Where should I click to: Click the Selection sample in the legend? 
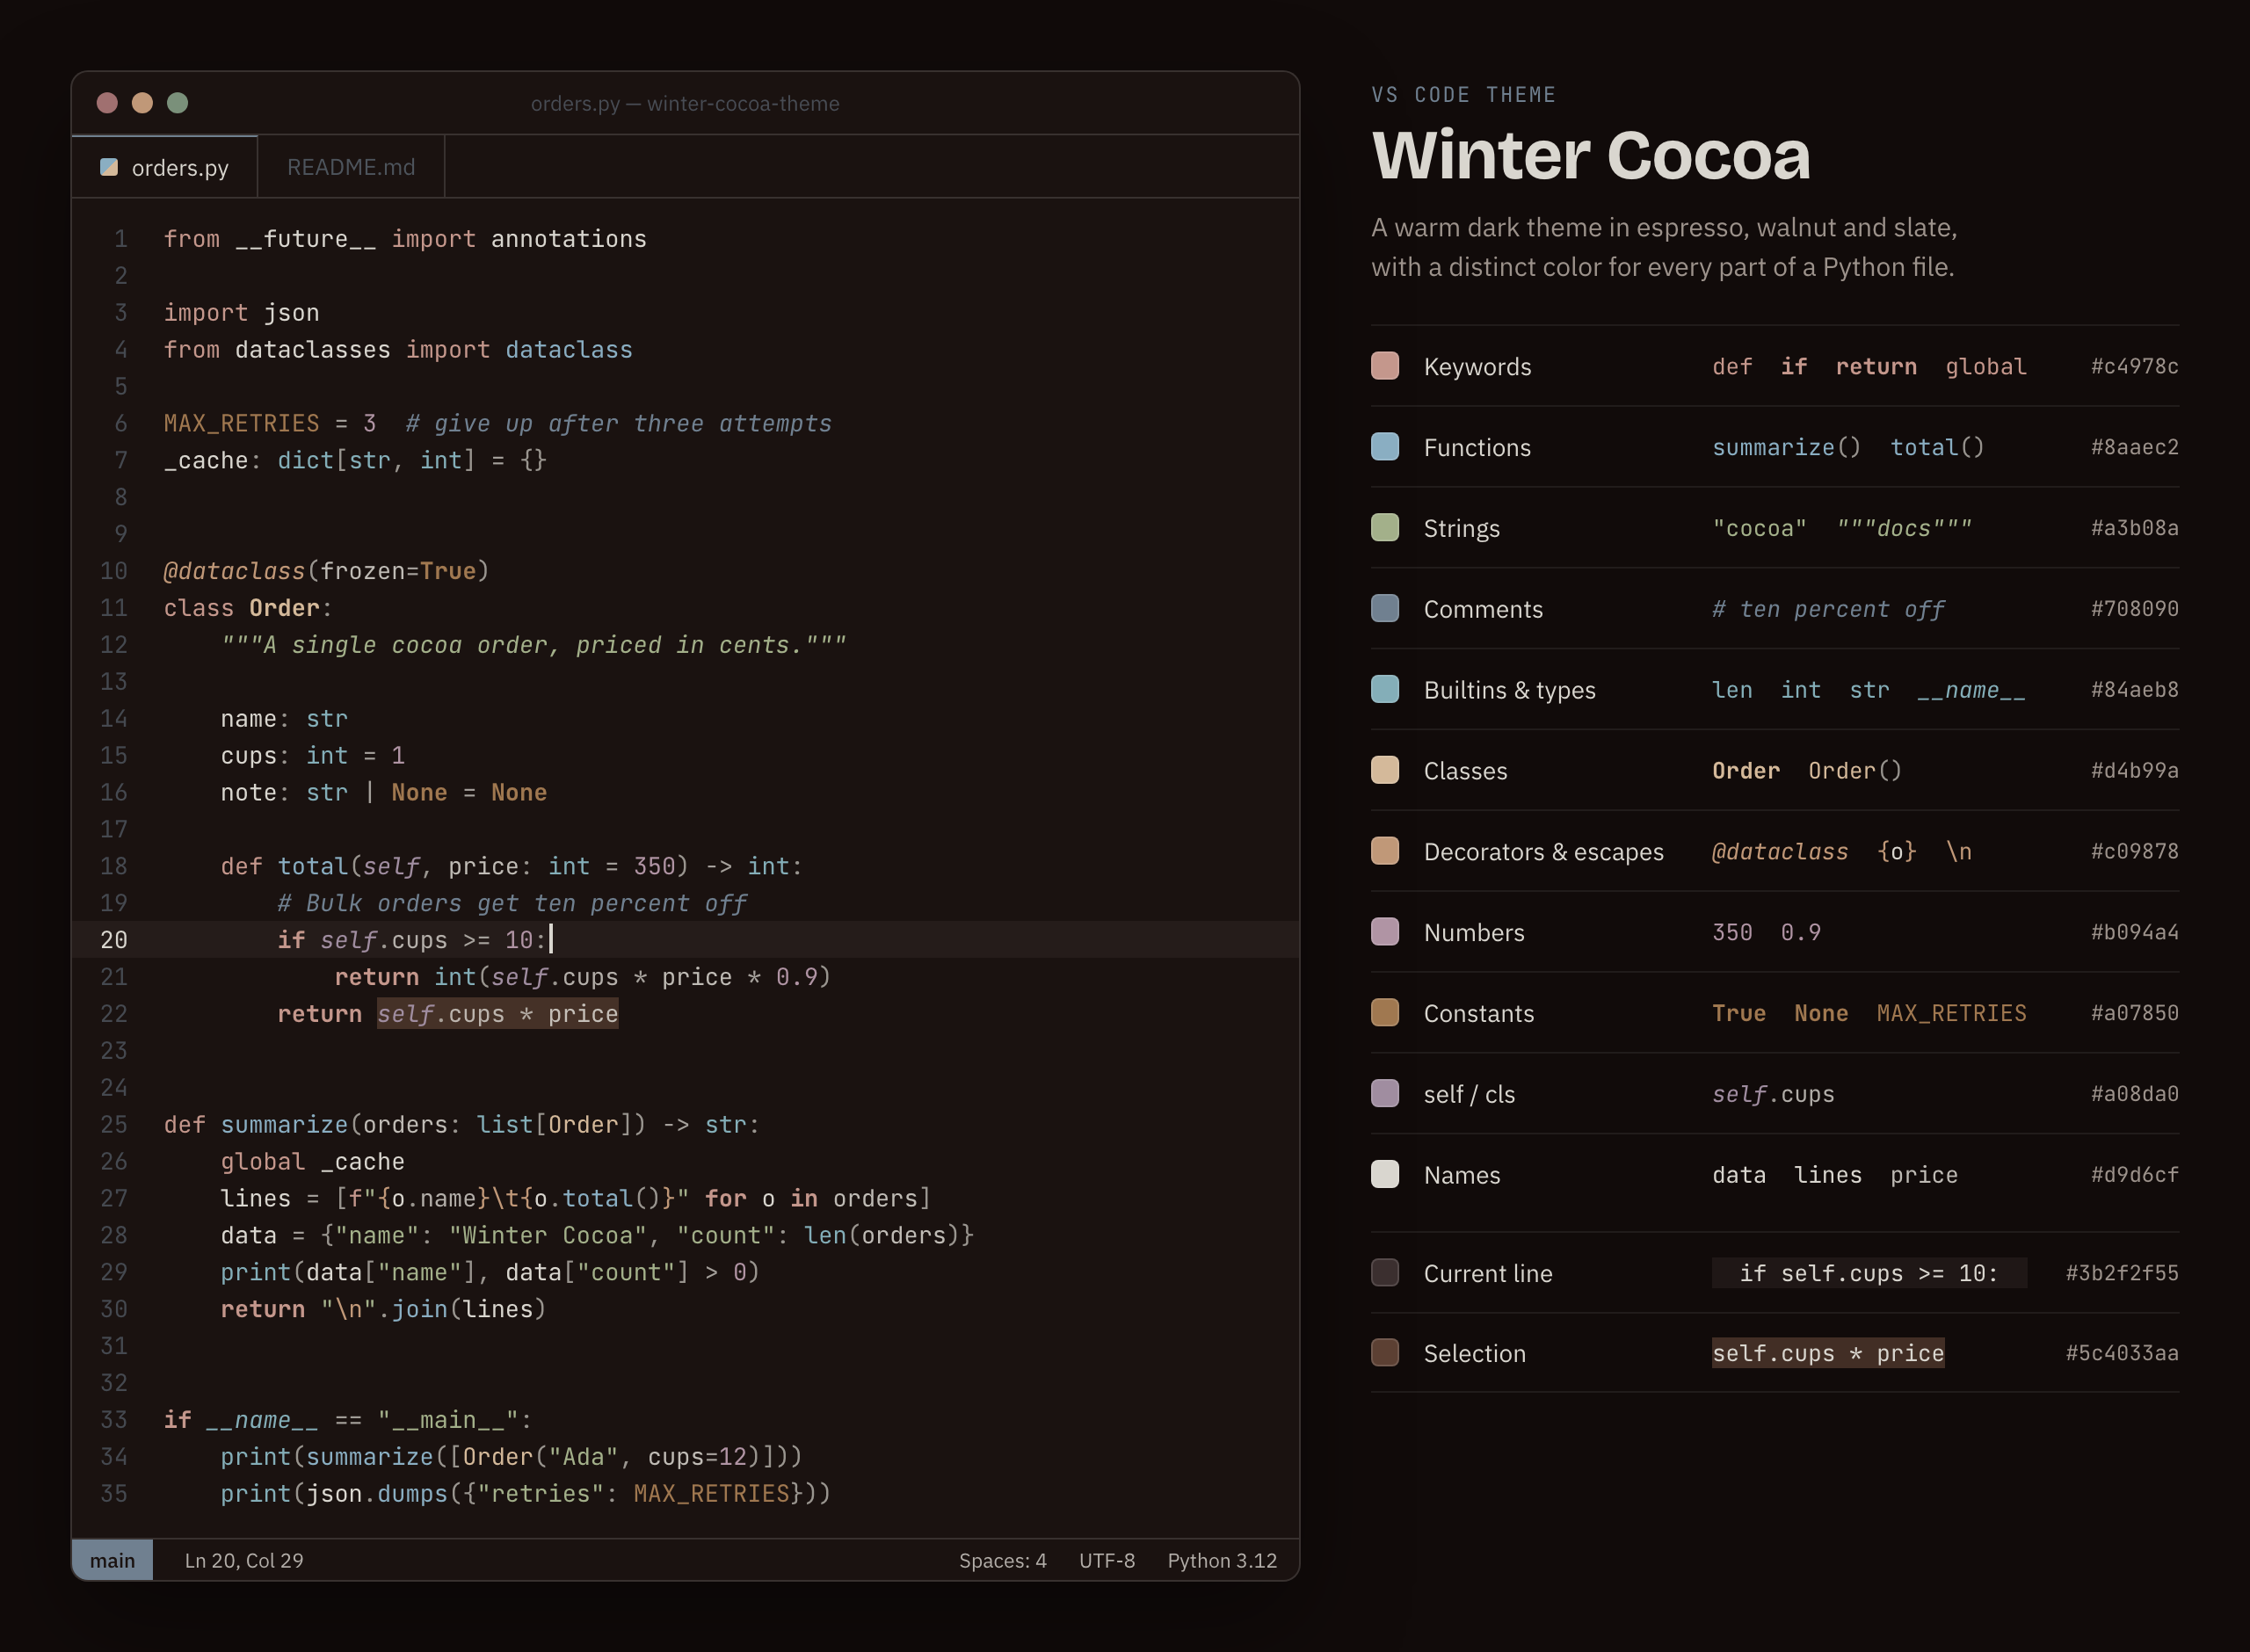[x=1828, y=1353]
